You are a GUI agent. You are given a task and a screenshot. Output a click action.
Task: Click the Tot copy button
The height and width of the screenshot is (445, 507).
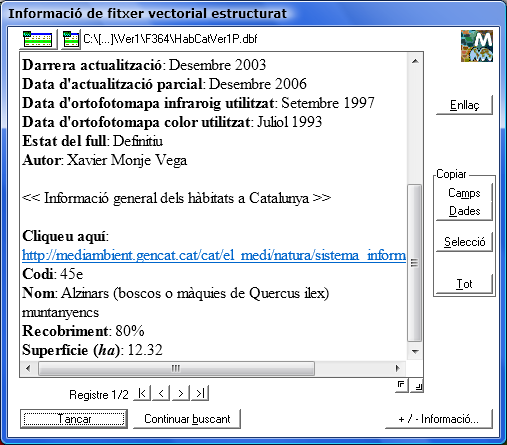point(464,284)
